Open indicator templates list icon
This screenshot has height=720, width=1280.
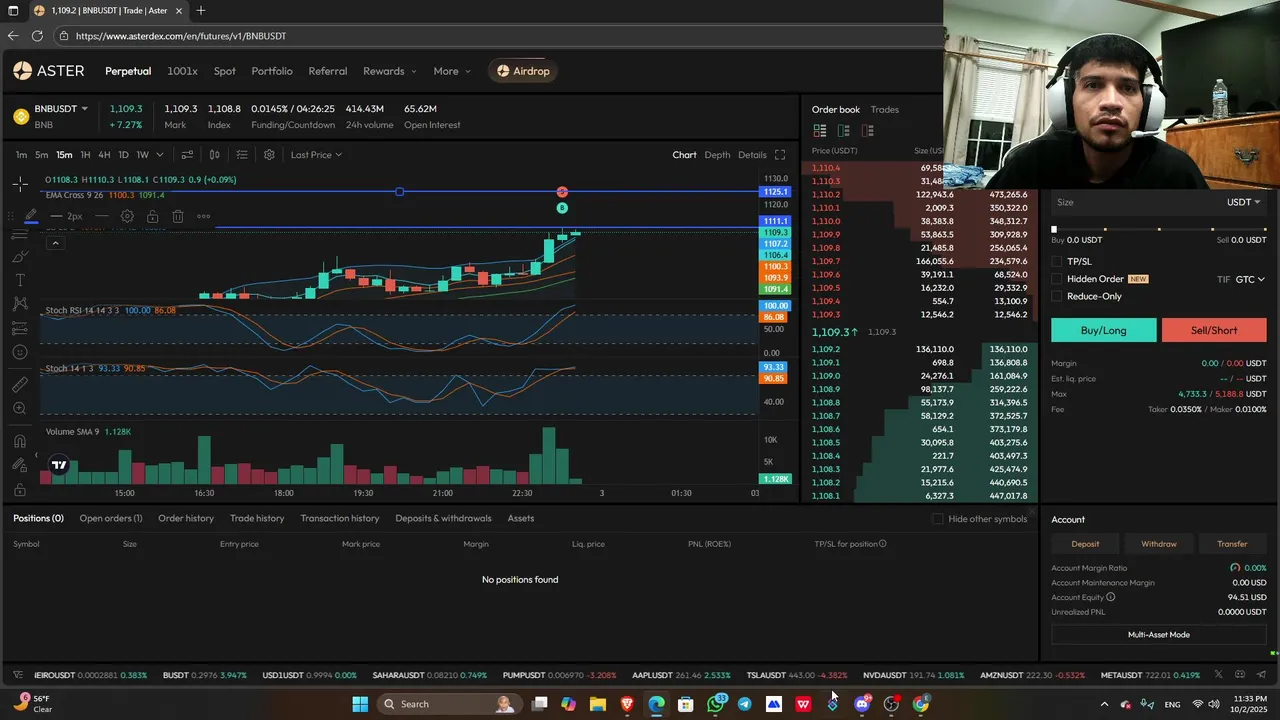(242, 155)
